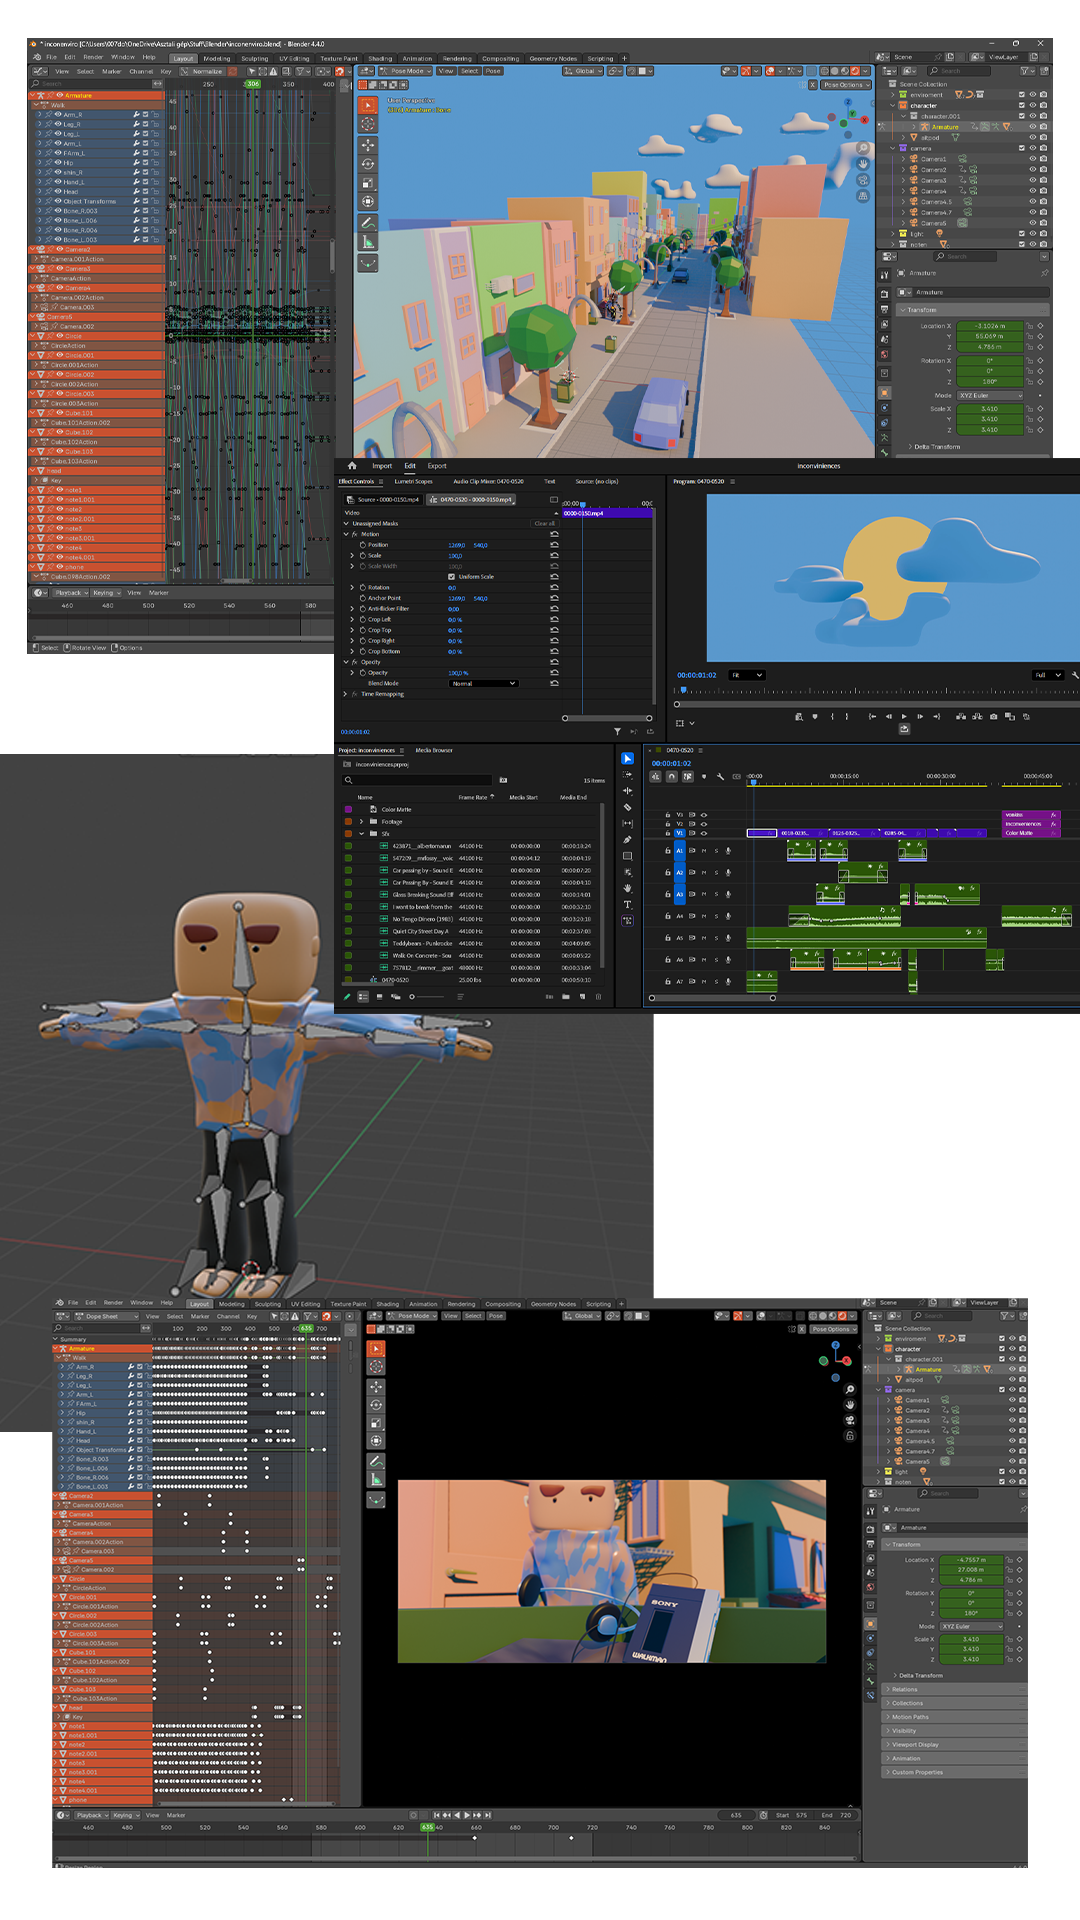The height and width of the screenshot is (1920, 1080).
Task: Open Pose Options in top Blender viewport
Action: click(844, 85)
